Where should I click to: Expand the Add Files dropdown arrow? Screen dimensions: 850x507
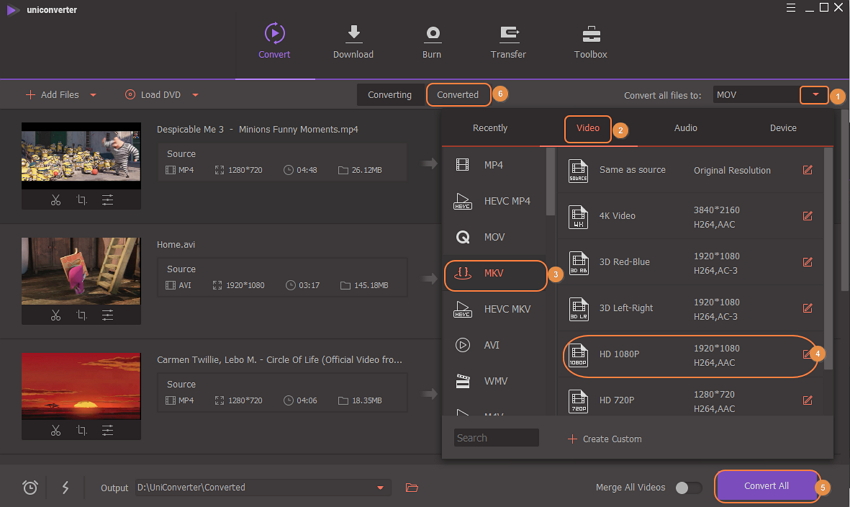pyautogui.click(x=93, y=95)
